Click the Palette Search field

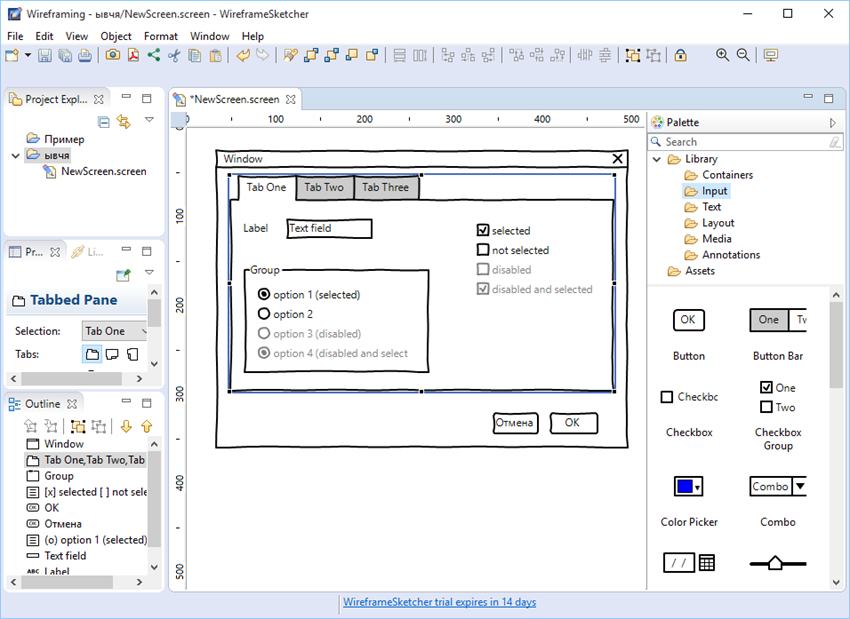[745, 142]
